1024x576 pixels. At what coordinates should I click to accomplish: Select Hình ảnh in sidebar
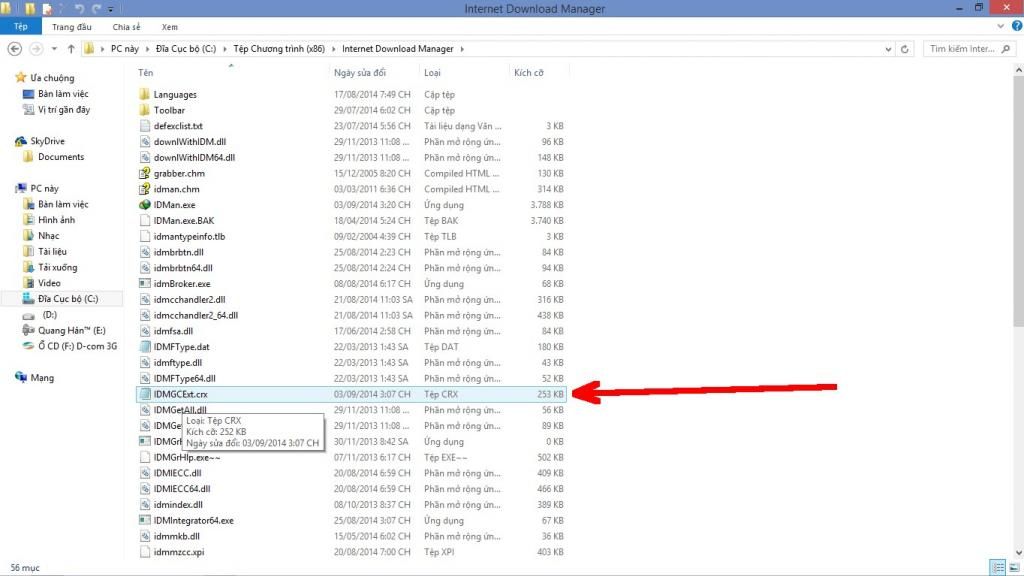click(49, 220)
